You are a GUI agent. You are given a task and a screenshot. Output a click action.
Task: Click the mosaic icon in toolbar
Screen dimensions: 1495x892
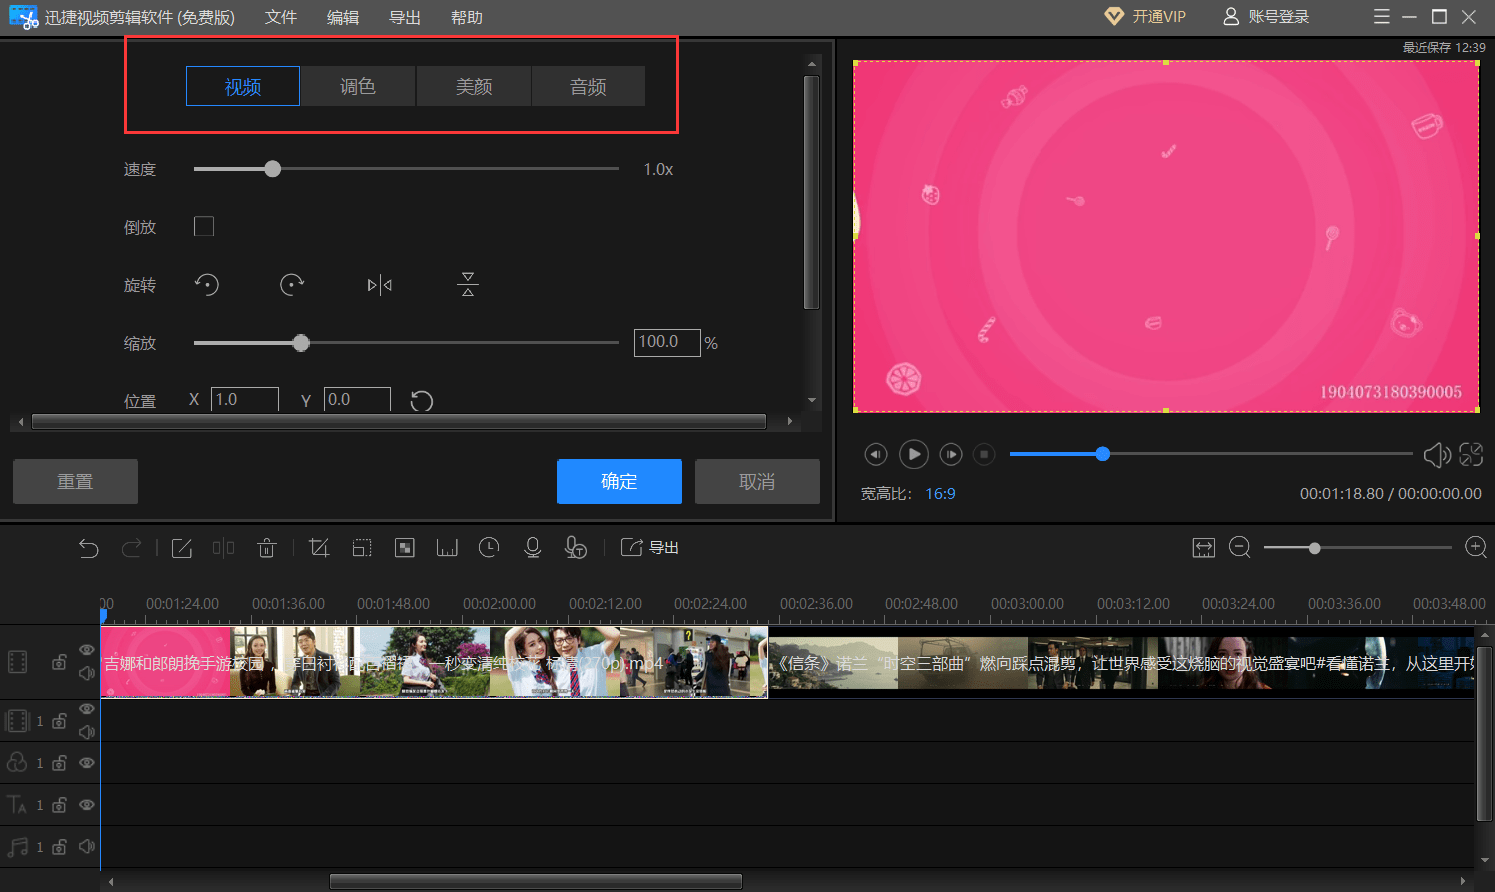405,547
